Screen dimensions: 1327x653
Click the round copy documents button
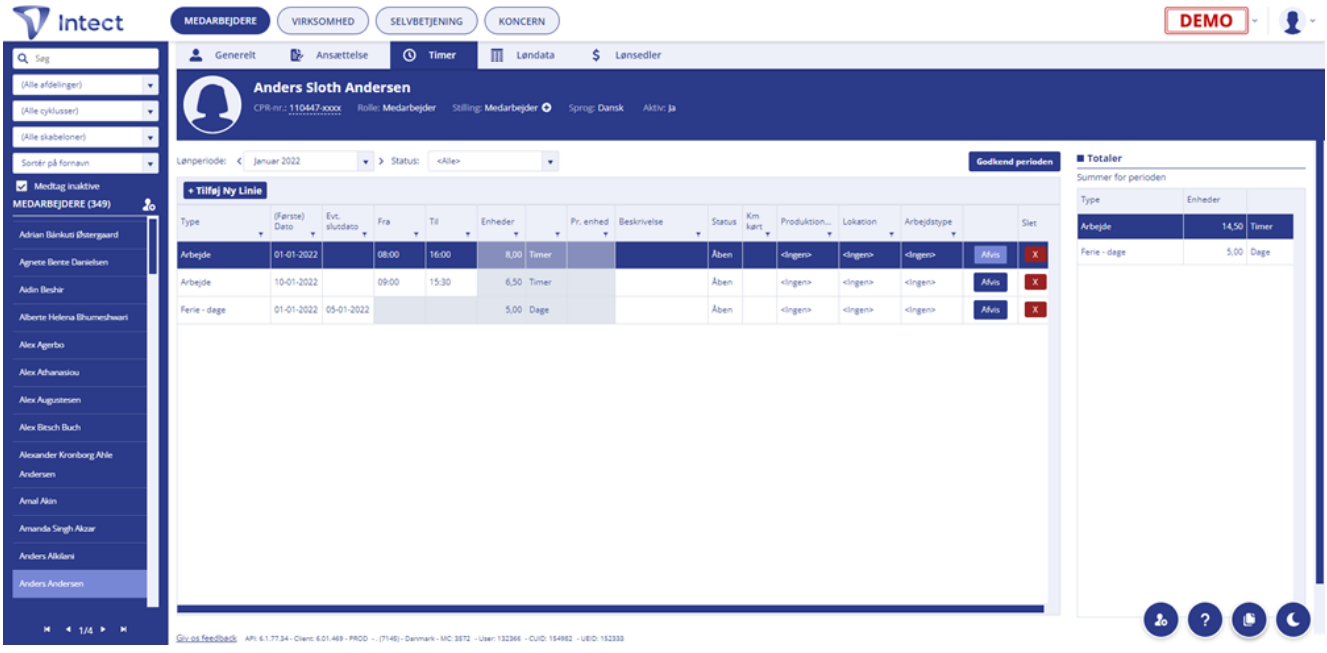click(1249, 621)
